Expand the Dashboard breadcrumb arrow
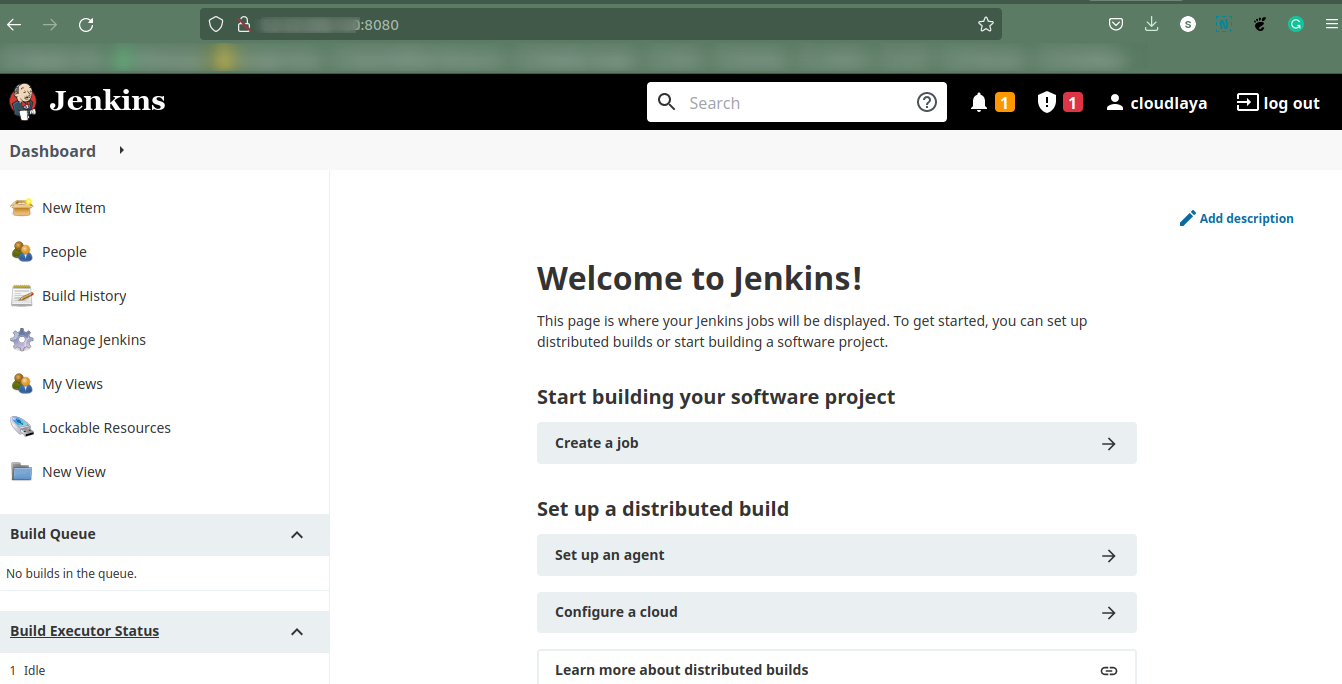 coord(122,150)
